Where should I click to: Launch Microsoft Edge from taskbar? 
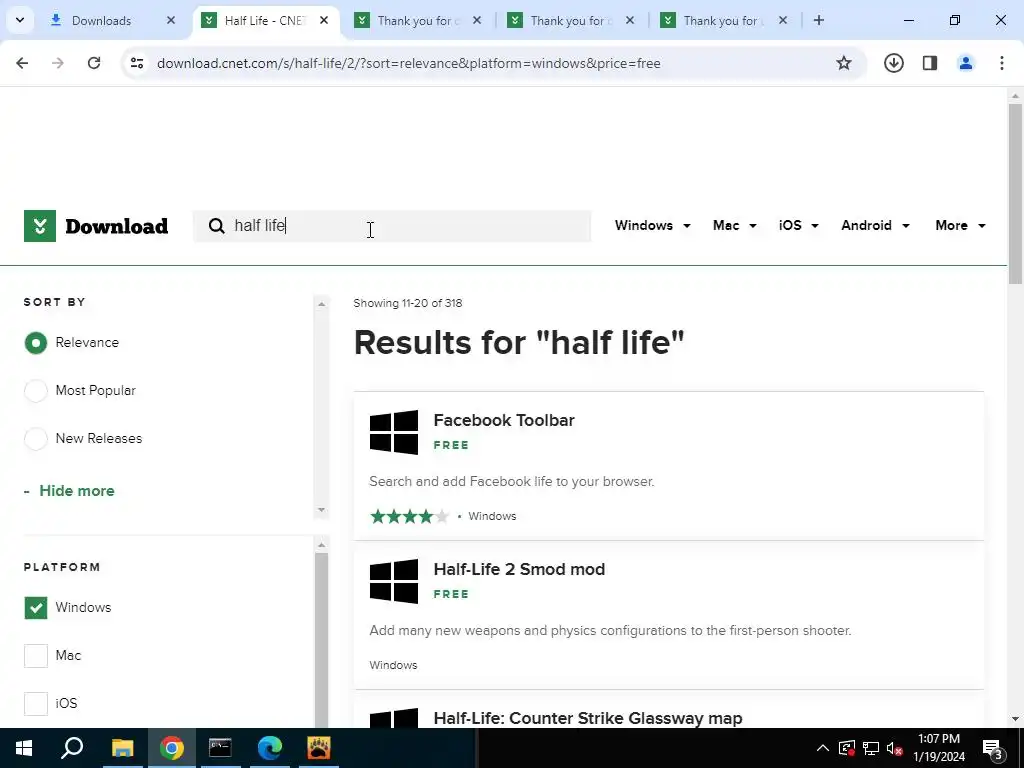pos(269,748)
